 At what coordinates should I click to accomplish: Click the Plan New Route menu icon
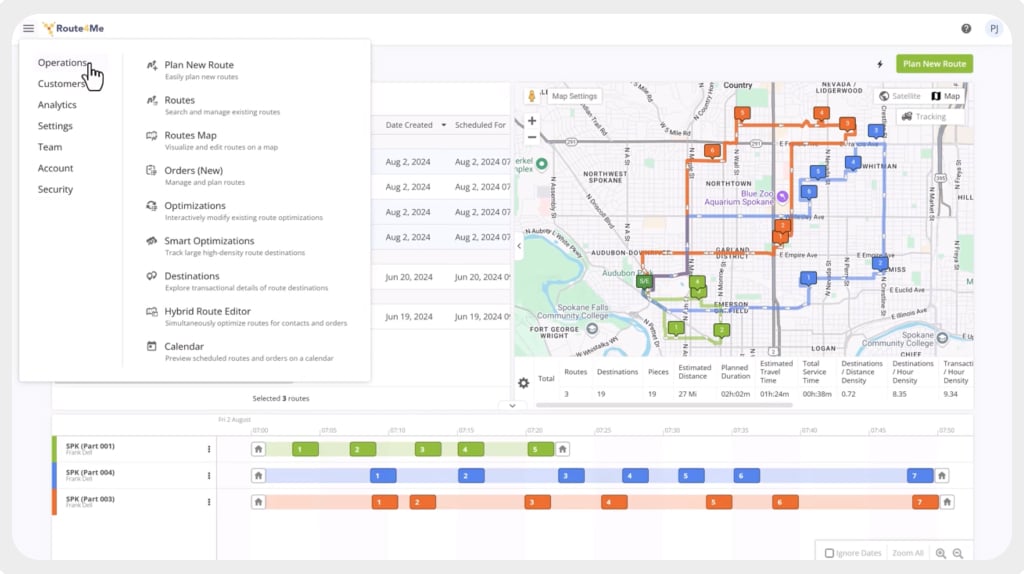(152, 65)
